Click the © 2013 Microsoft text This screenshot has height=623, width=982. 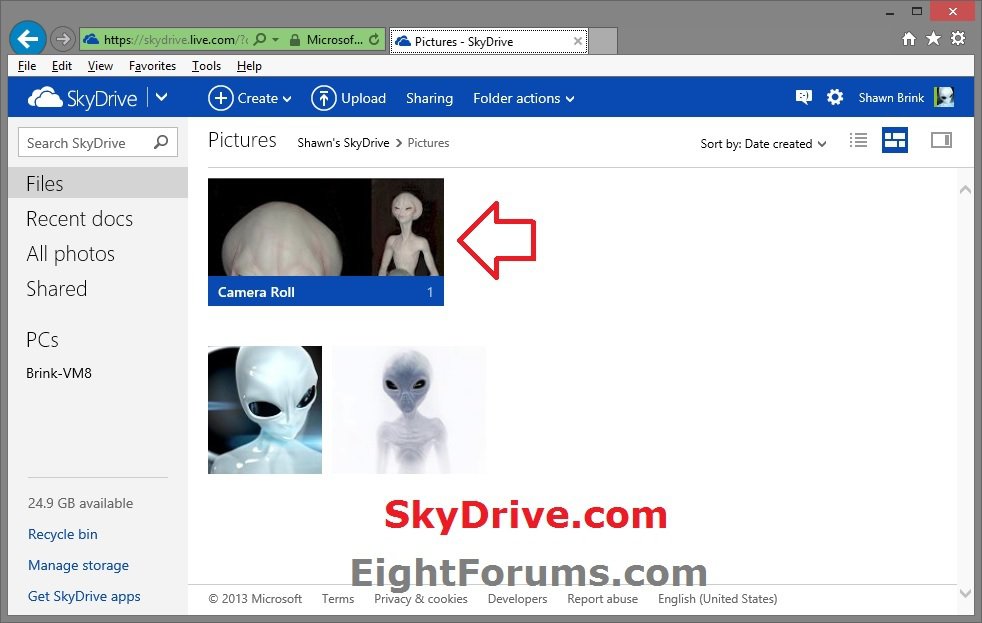(255, 599)
